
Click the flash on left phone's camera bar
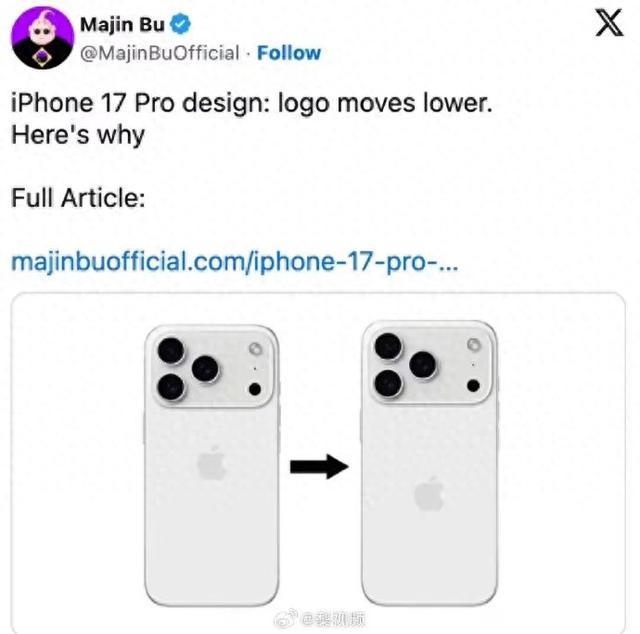point(256,349)
